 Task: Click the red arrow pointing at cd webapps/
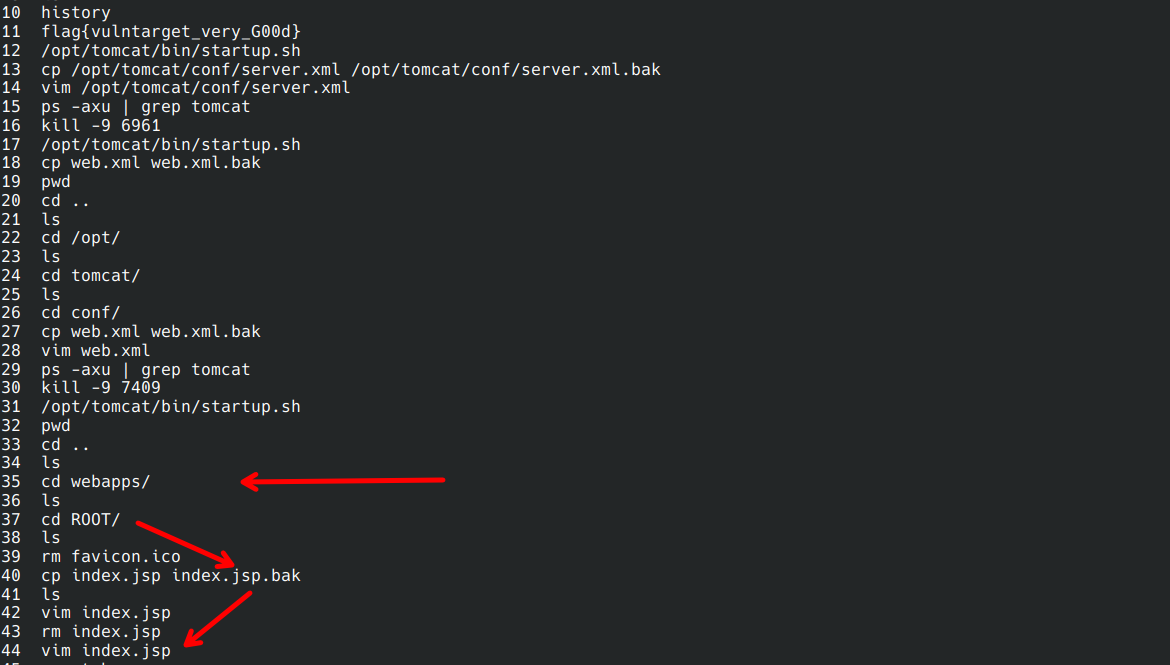[343, 482]
